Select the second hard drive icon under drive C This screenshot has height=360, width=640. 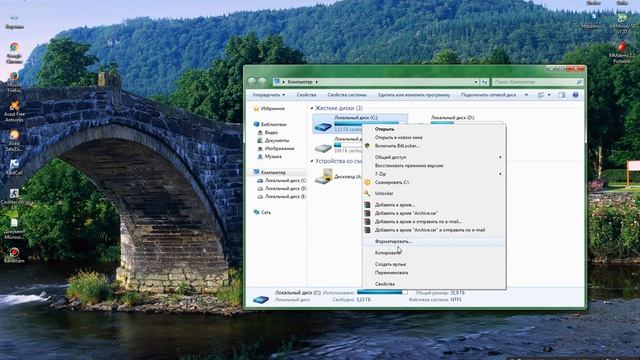(x=323, y=147)
